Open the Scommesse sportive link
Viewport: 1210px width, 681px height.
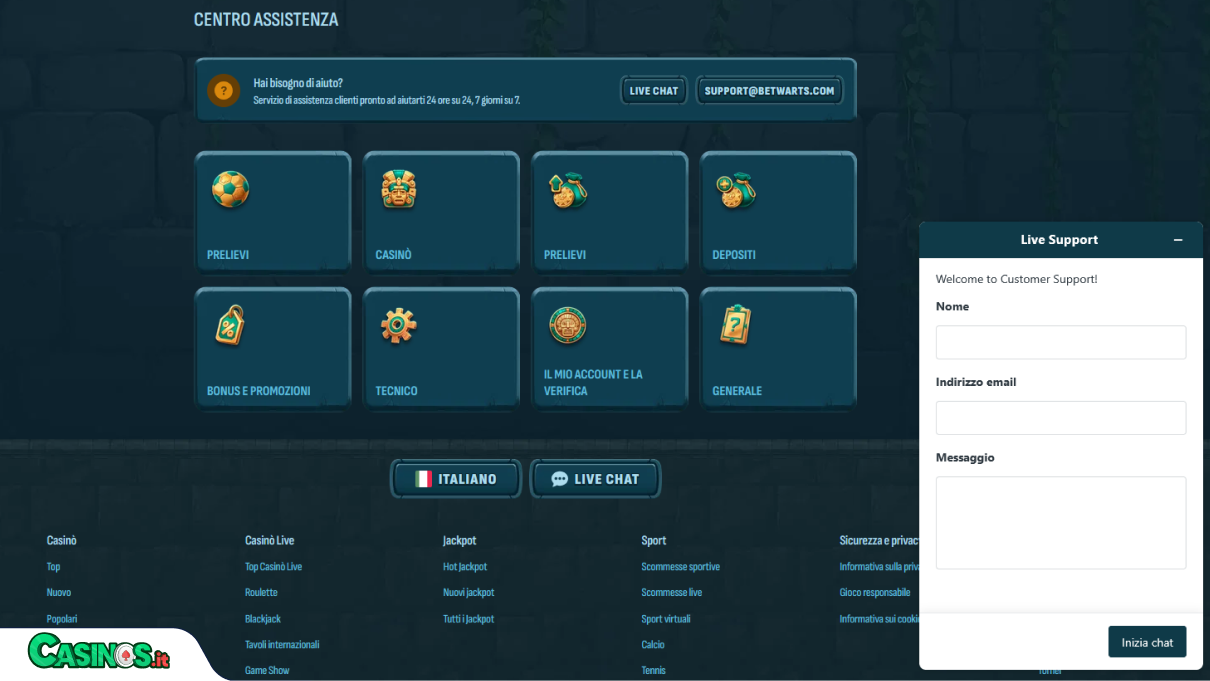680,567
